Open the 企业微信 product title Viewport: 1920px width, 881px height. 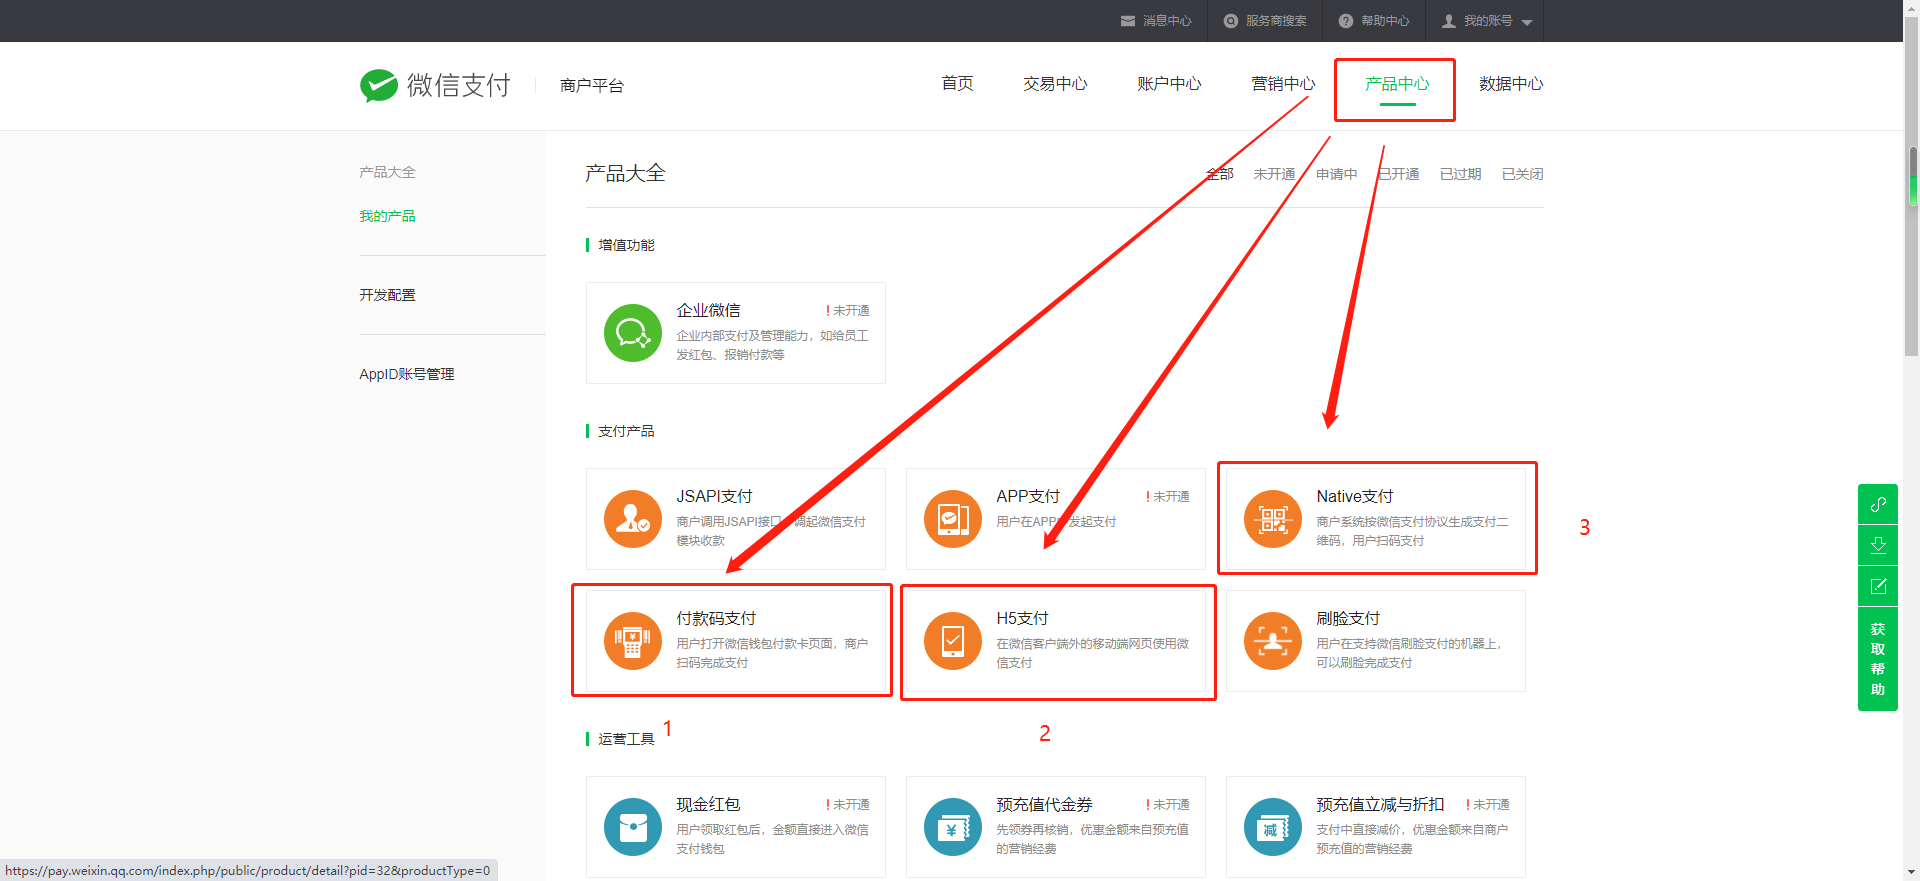708,310
